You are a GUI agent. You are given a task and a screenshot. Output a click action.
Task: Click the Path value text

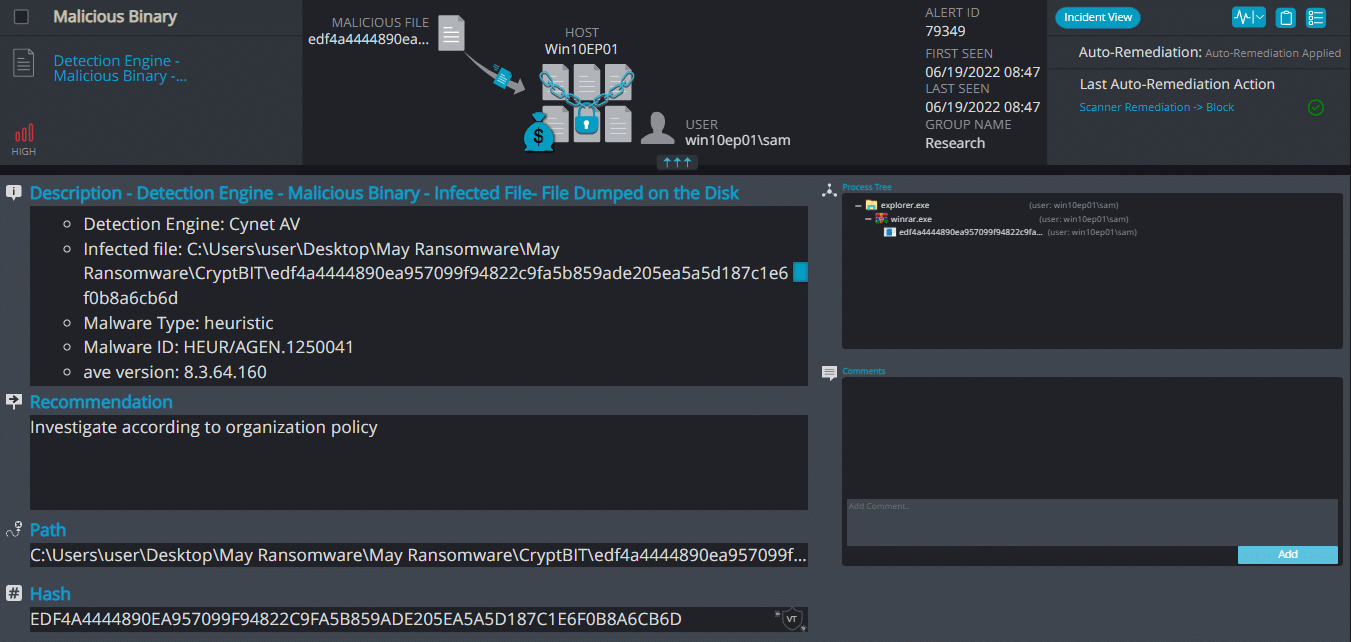coord(419,555)
